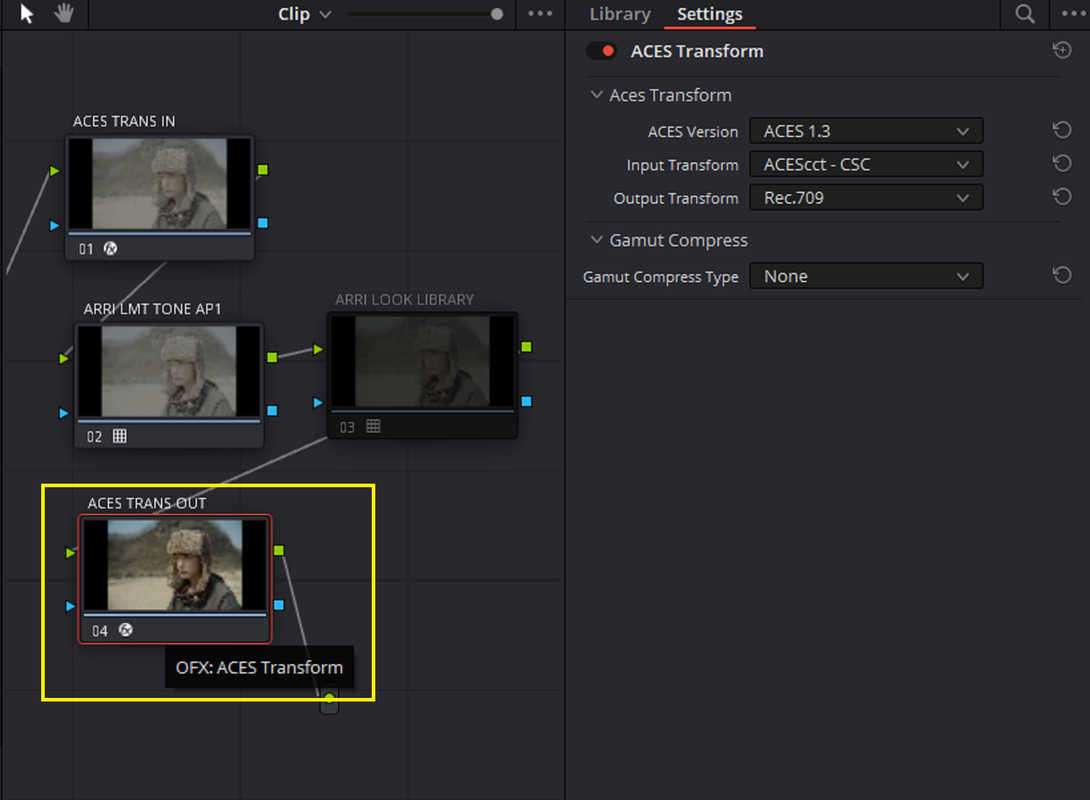Reset the Output Transform parameter
This screenshot has width=1090, height=800.
coord(1061,197)
